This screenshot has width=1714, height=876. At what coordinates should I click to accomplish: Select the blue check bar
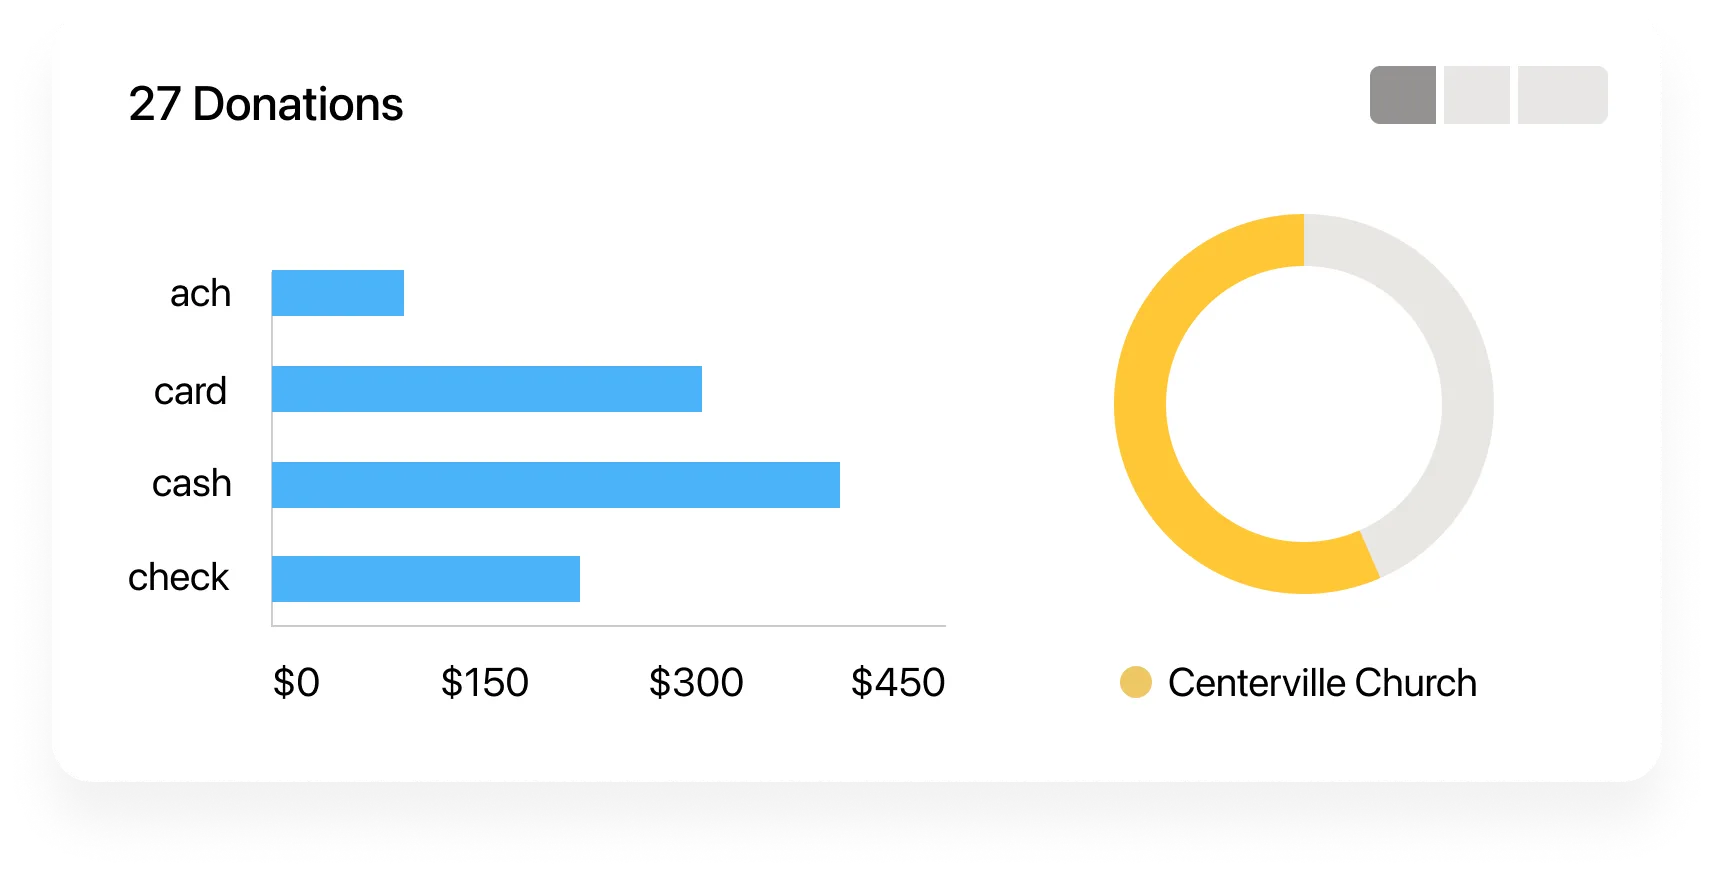pyautogui.click(x=426, y=579)
